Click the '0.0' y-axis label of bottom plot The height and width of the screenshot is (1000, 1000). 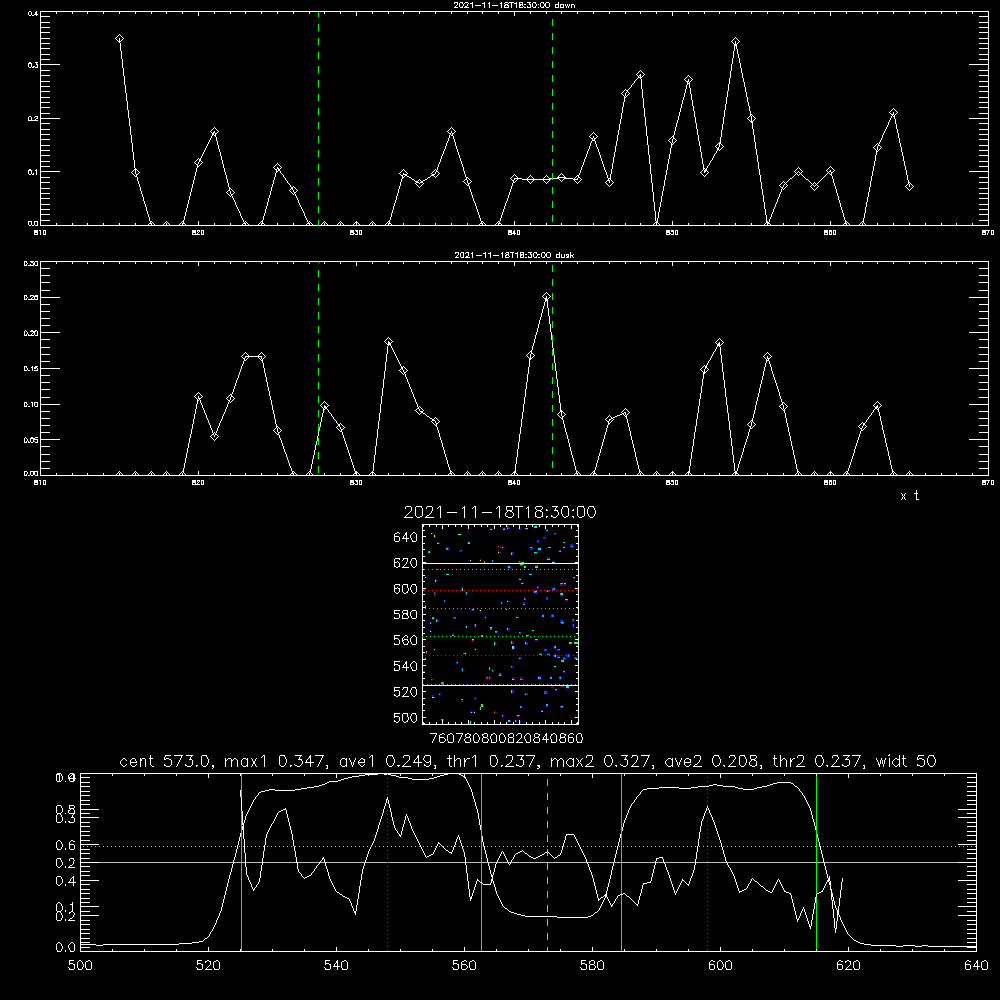66,948
